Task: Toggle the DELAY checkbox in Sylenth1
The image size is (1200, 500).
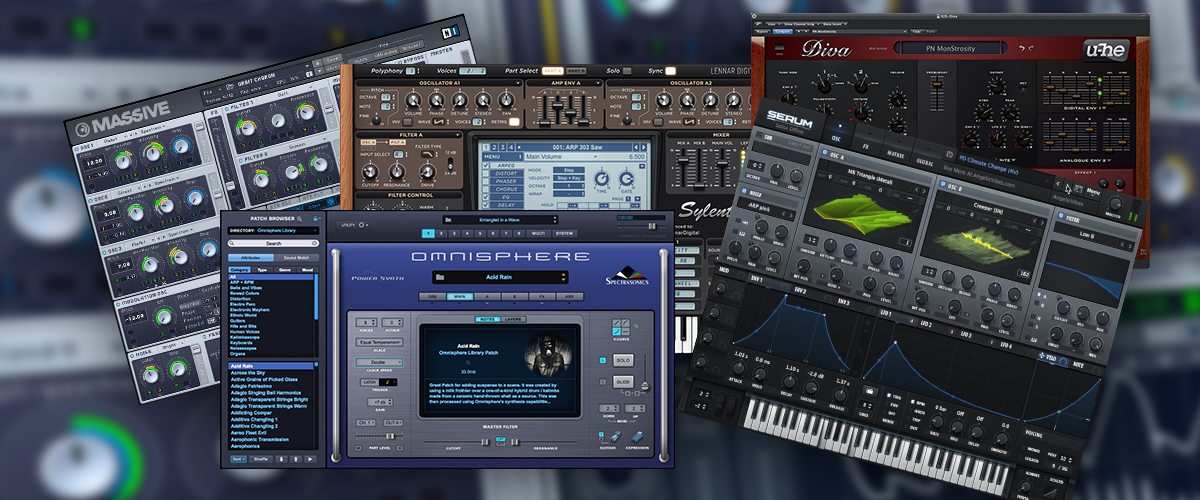Action: (486, 205)
